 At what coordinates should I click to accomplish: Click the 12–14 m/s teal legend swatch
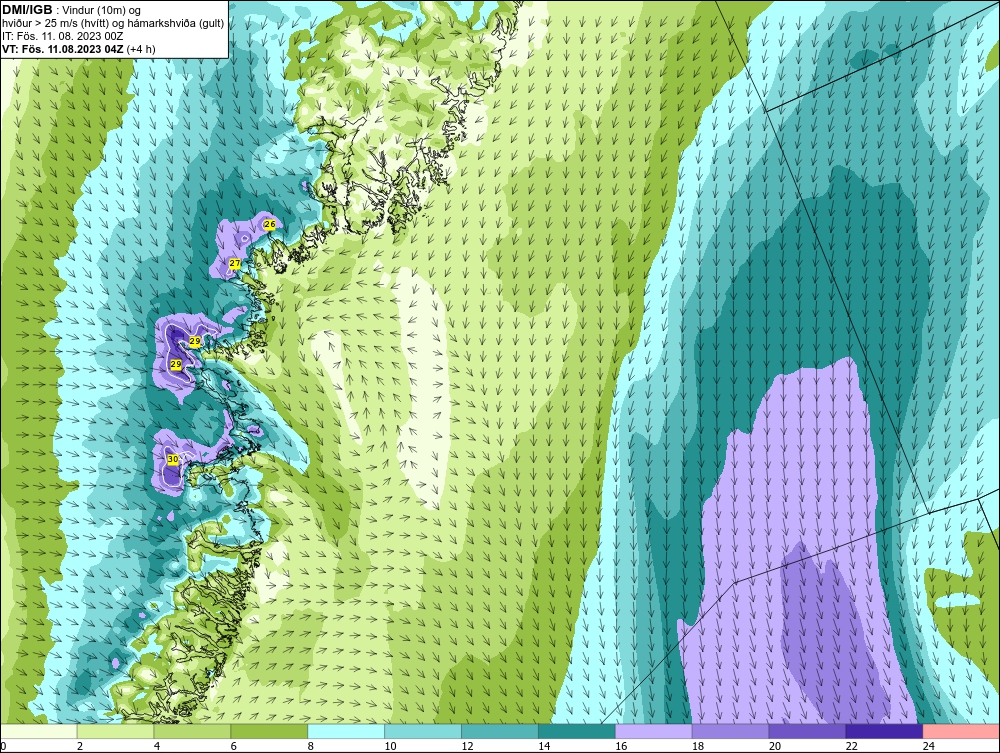click(x=499, y=731)
